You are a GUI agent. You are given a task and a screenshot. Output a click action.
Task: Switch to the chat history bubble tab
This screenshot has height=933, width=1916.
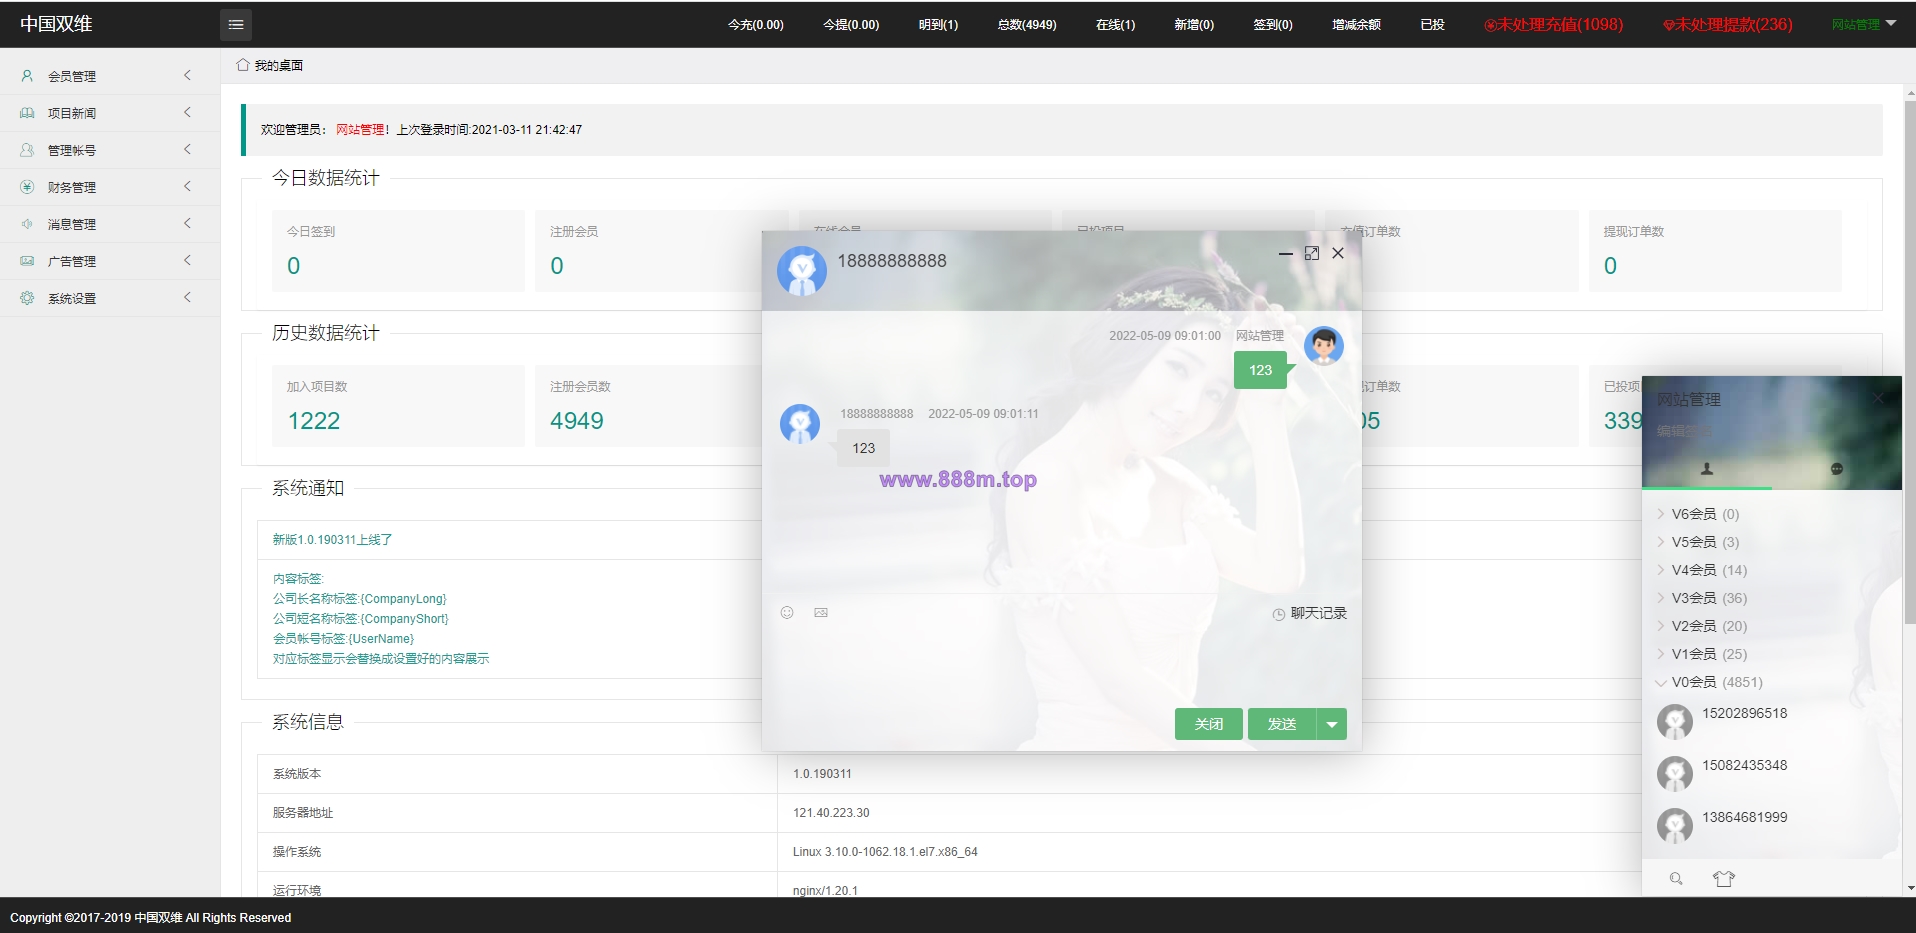pyautogui.click(x=1837, y=469)
